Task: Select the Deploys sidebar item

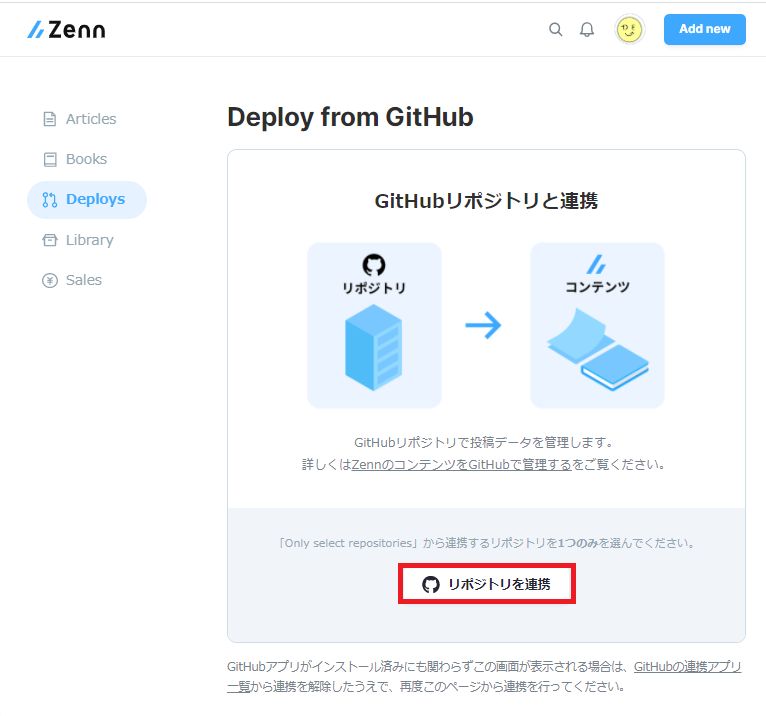Action: tap(86, 199)
